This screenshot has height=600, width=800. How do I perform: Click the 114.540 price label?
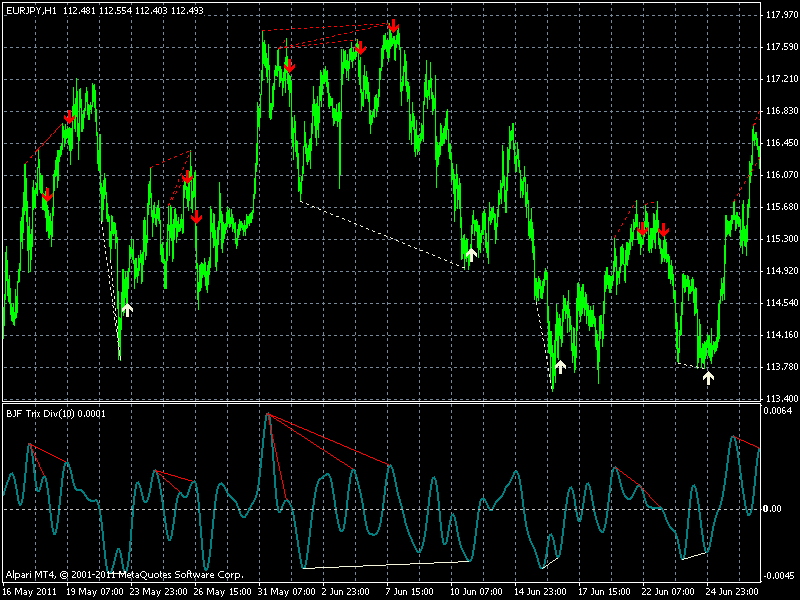coord(781,303)
